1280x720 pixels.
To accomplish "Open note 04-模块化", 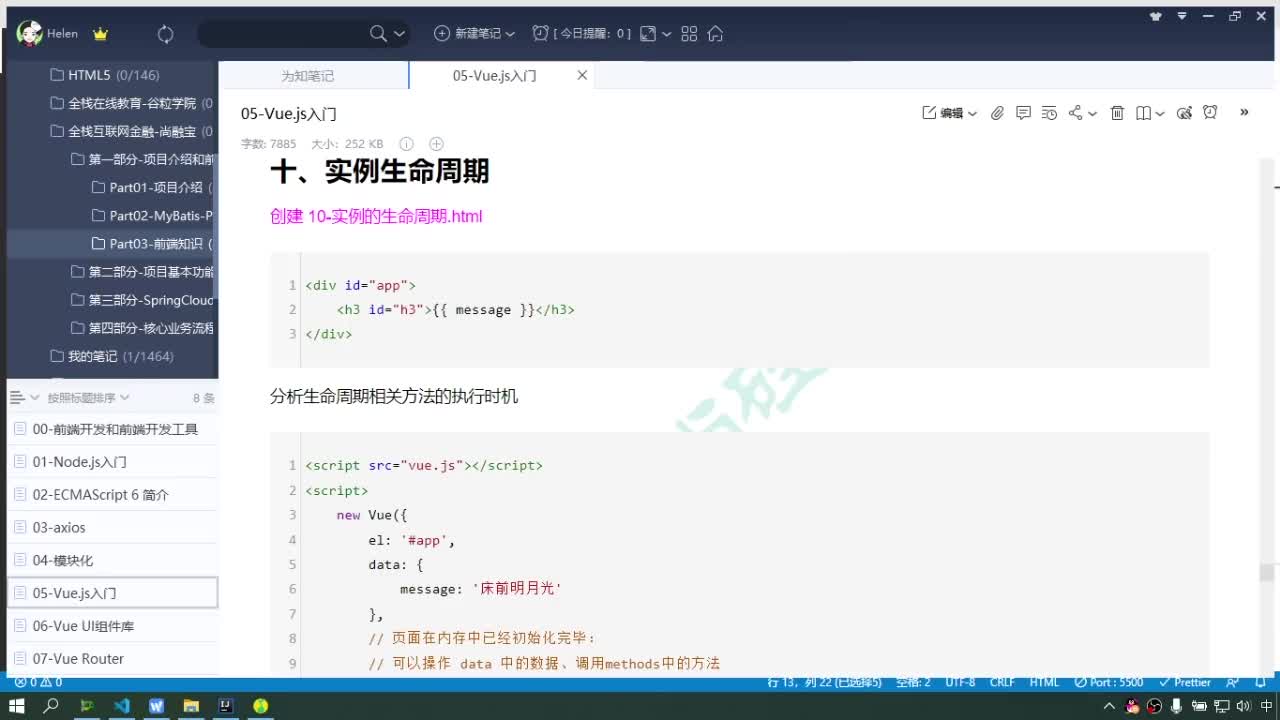I will (112, 560).
